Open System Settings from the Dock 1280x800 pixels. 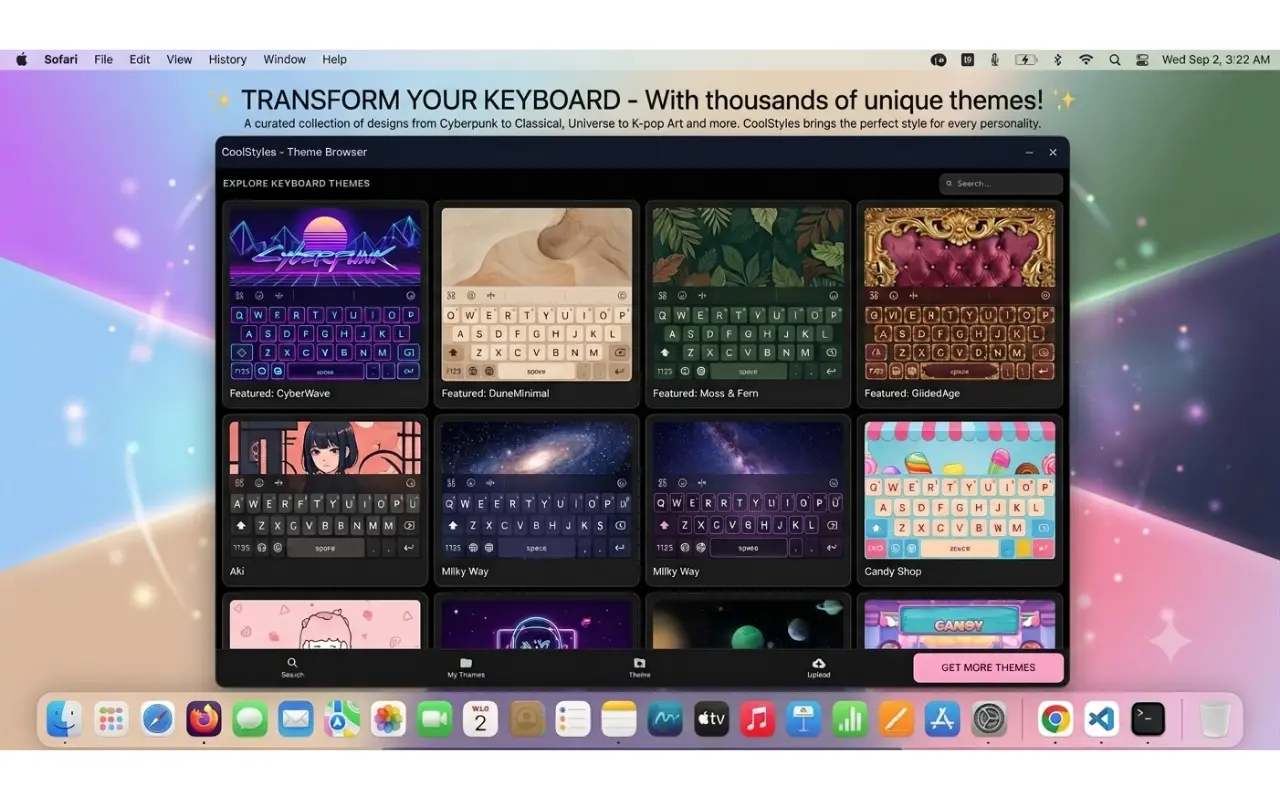click(x=988, y=718)
